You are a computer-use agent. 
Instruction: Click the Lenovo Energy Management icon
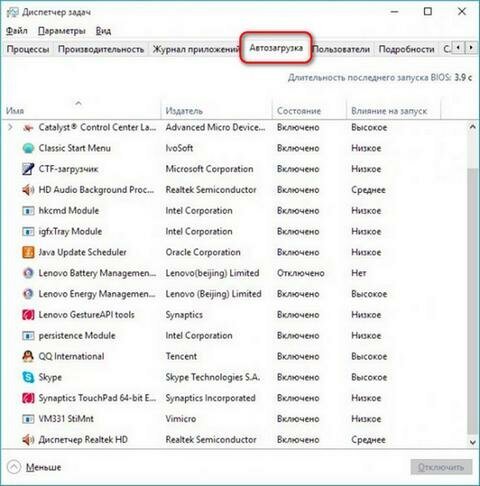click(x=28, y=294)
